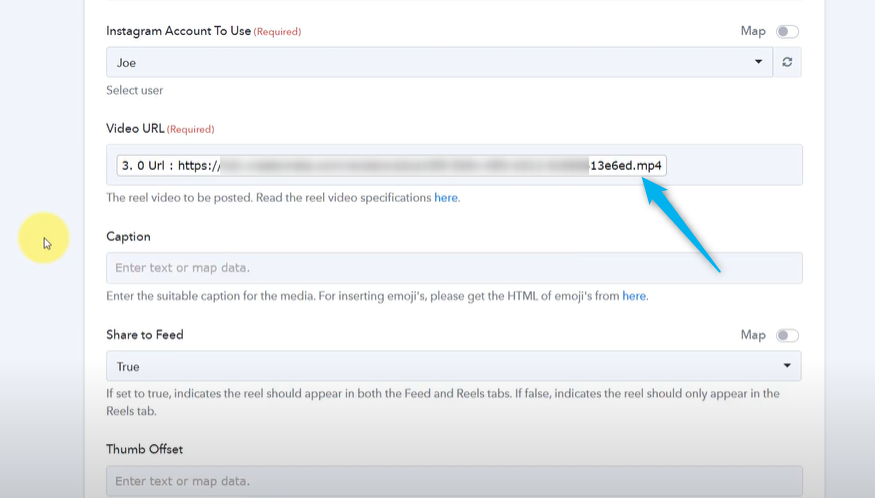Click the Video URL input field
875x498 pixels.
[x=454, y=165]
